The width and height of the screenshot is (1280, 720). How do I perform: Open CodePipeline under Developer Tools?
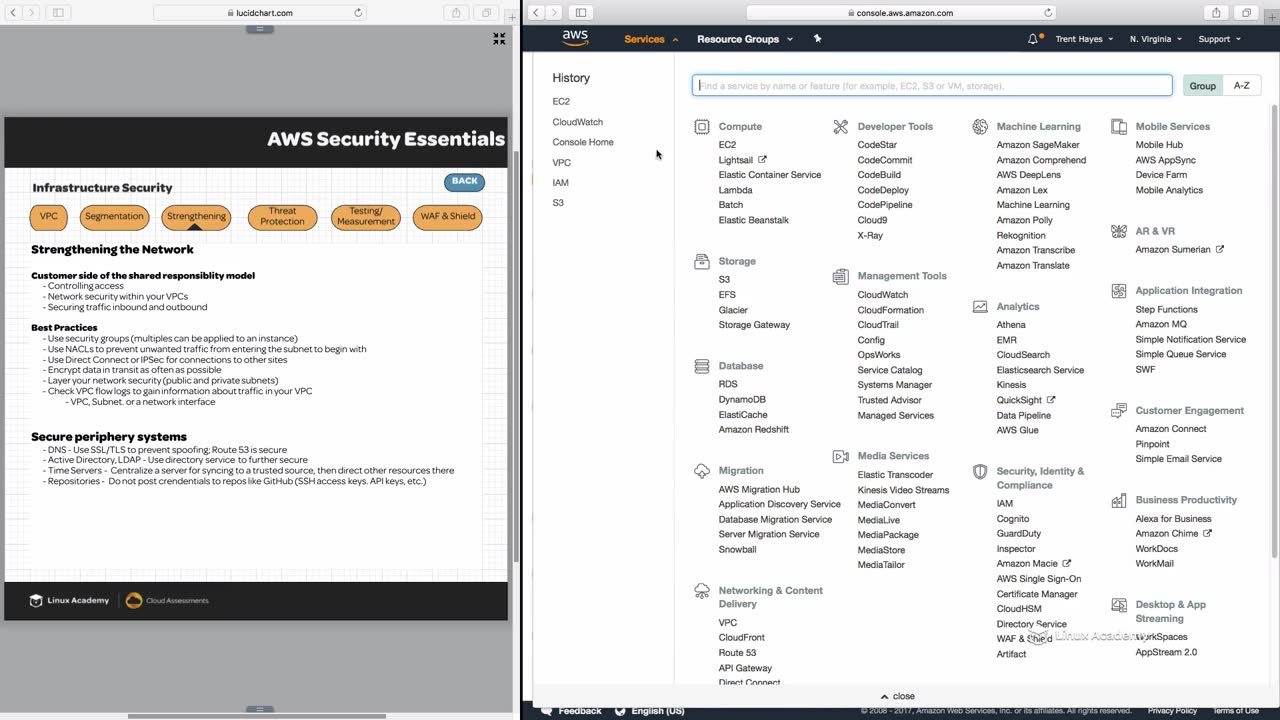(885, 205)
